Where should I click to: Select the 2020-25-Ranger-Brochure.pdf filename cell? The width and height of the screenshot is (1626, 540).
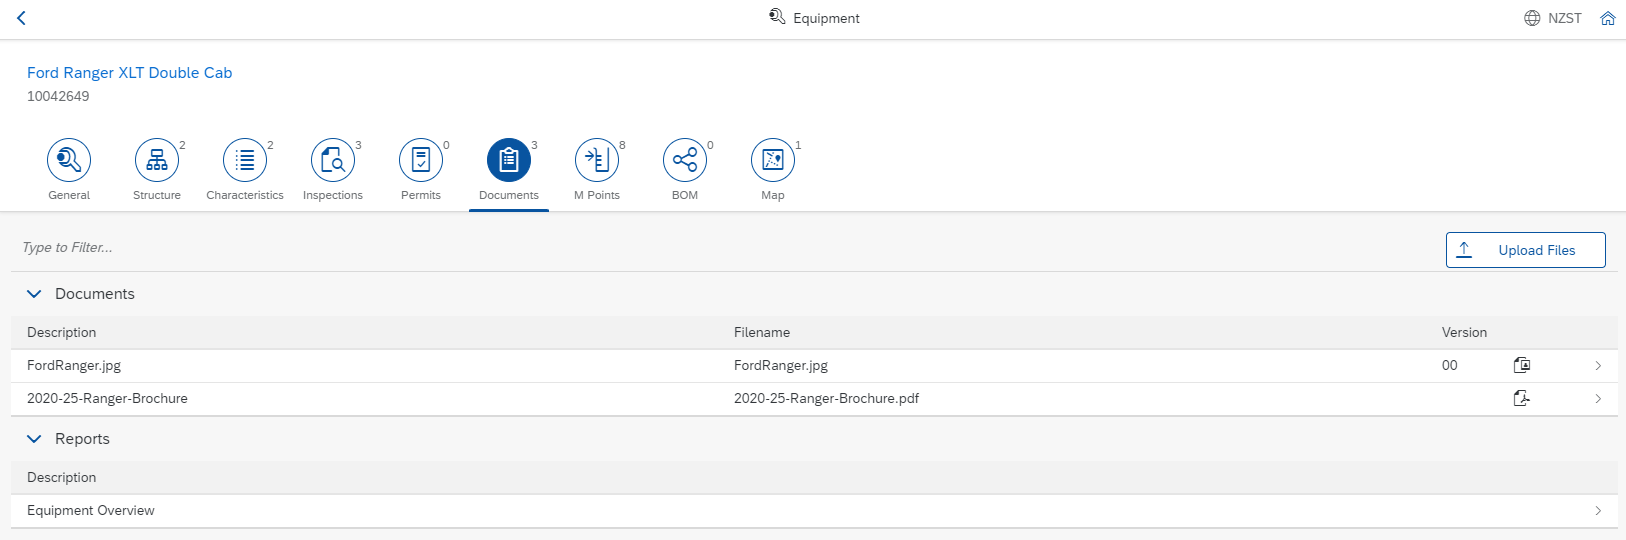tap(826, 399)
